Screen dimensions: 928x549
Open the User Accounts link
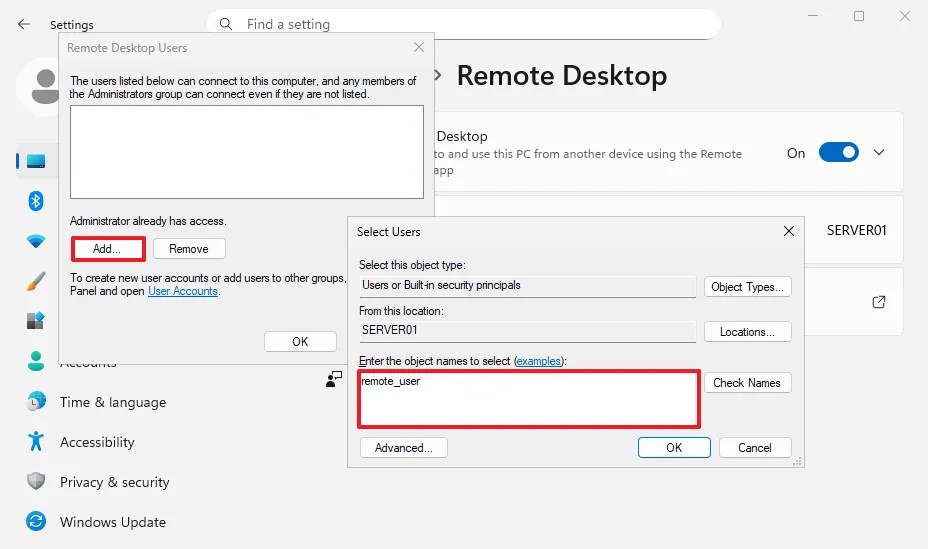click(183, 291)
